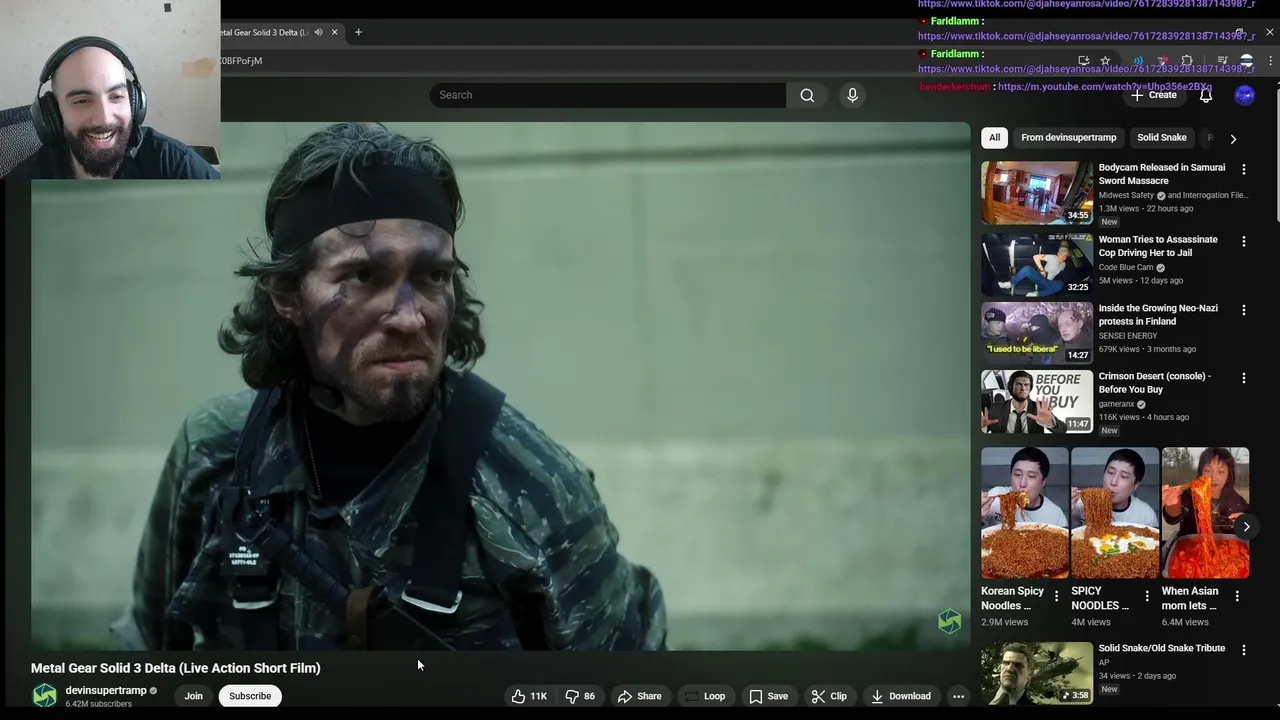The width and height of the screenshot is (1280, 720).
Task: Mute the Metal Gear Solid 3 Delta browser tab
Action: (x=318, y=32)
